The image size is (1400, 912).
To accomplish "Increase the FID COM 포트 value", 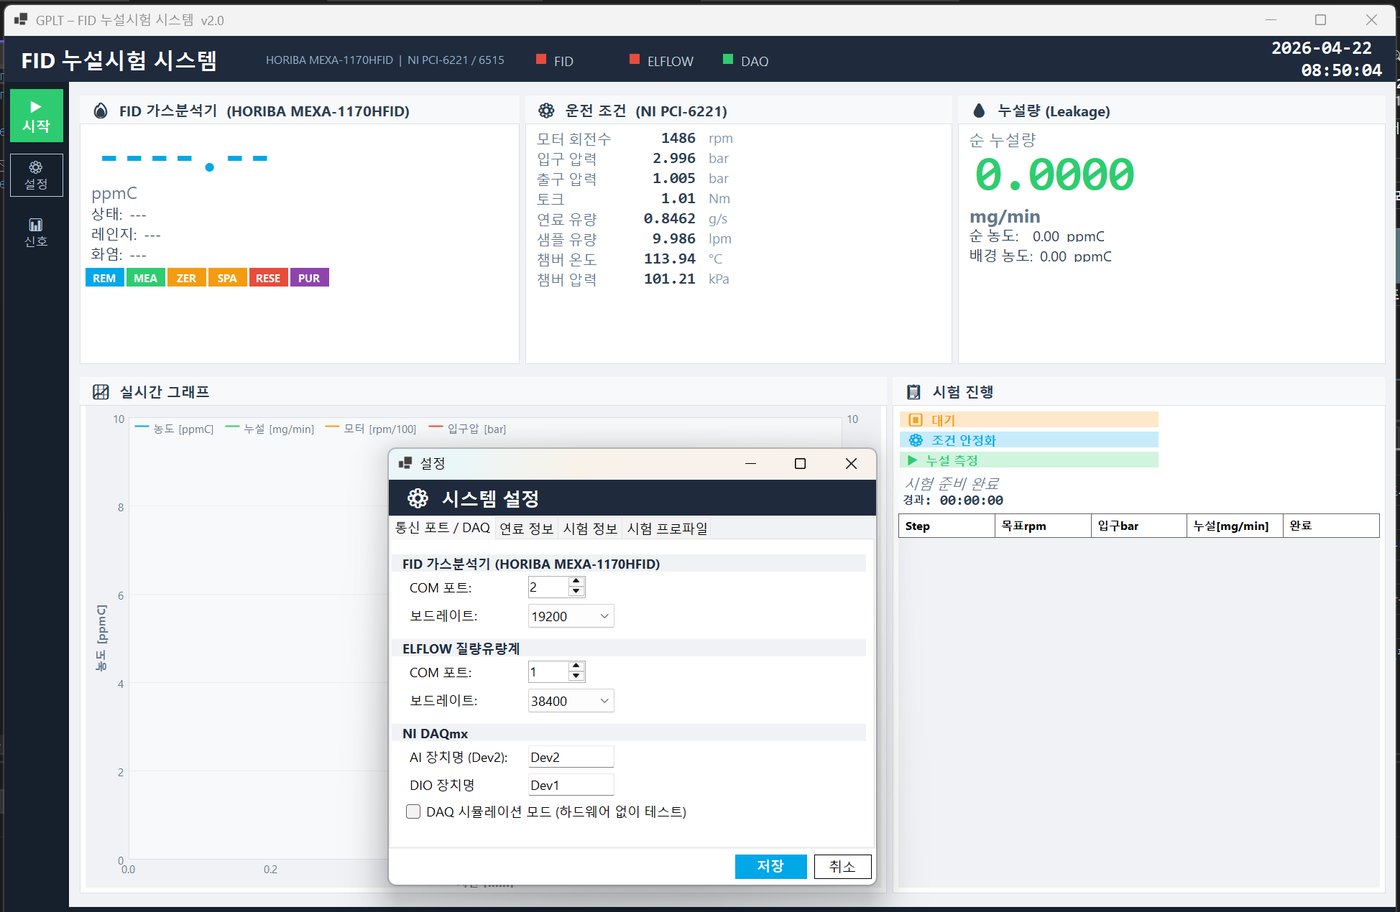I will tap(576, 582).
